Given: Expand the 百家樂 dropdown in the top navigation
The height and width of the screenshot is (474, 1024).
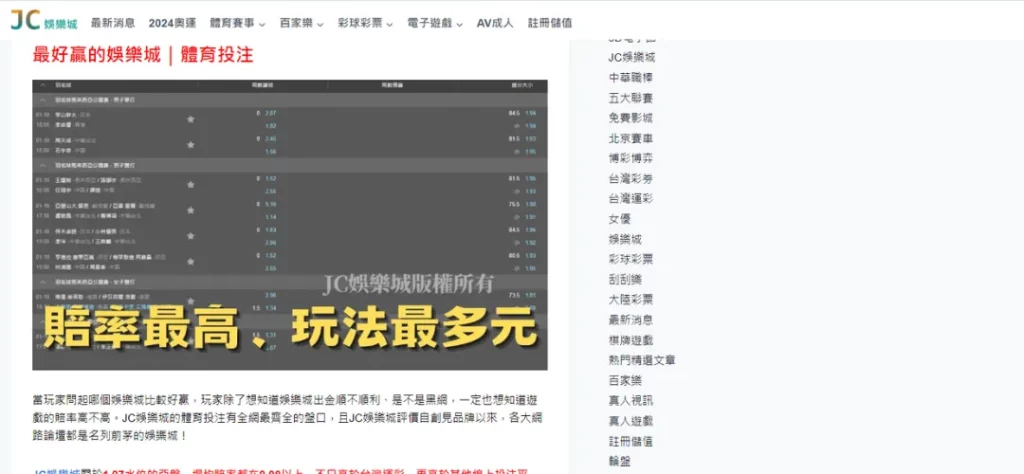Looking at the screenshot, I should 302,23.
